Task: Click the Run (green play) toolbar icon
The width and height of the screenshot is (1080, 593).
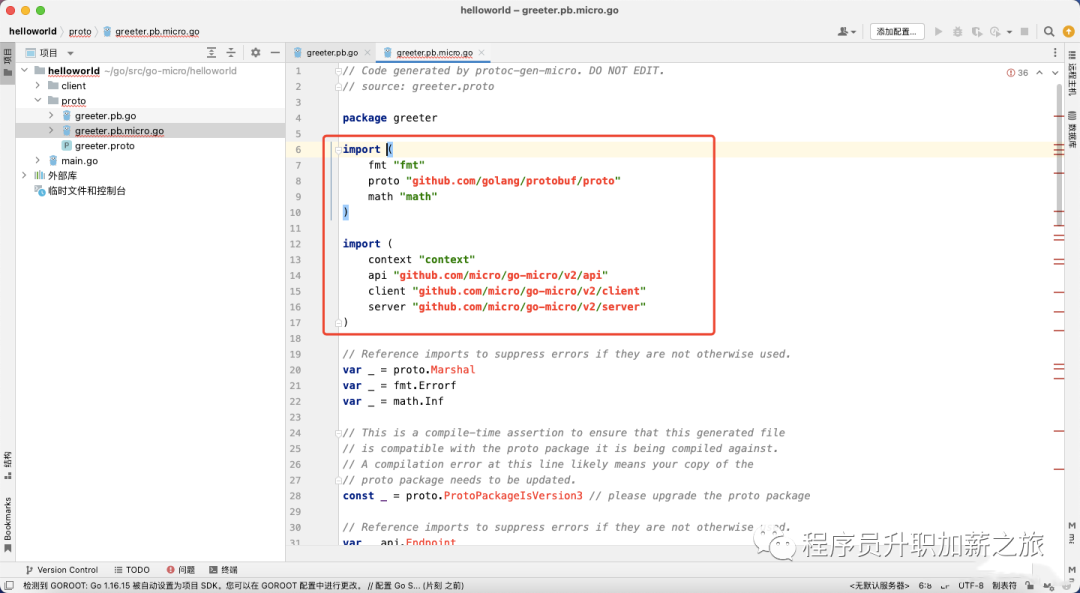Action: click(938, 32)
